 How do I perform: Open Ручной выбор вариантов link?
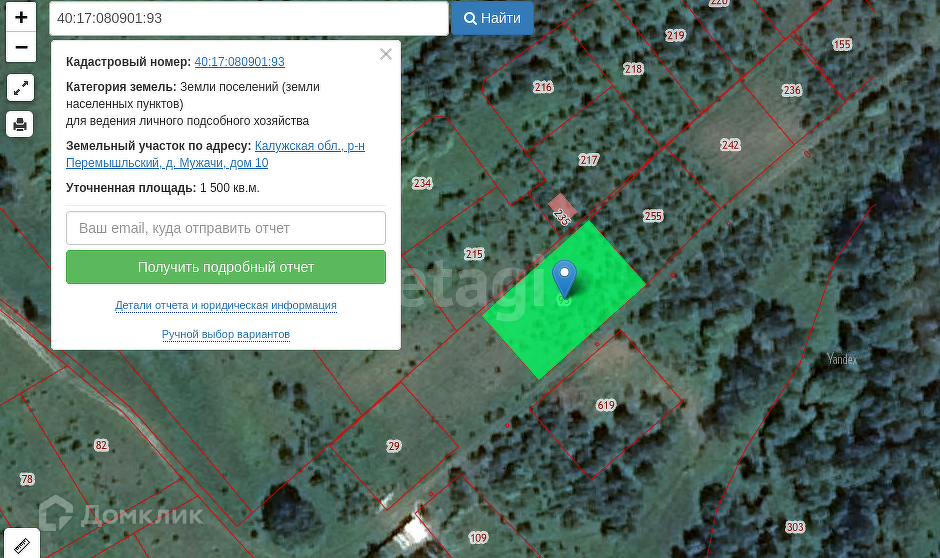226,334
